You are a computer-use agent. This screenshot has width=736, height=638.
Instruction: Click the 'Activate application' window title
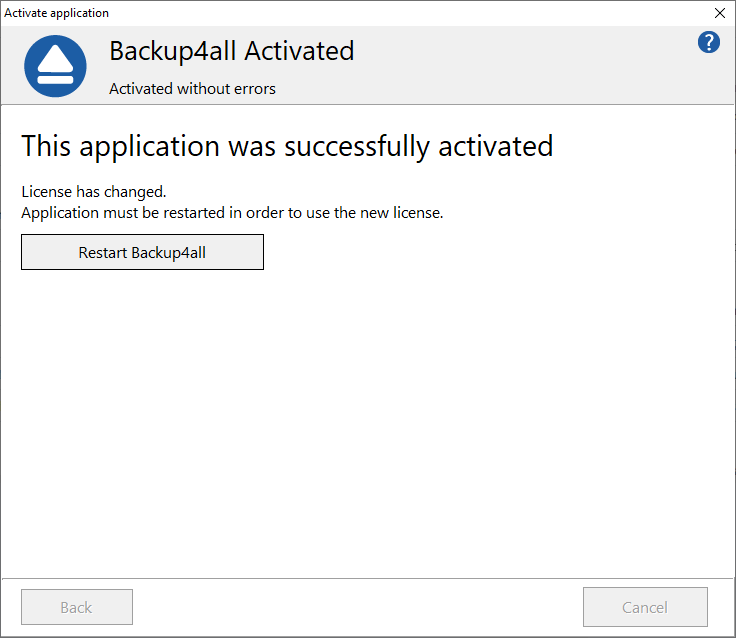point(56,13)
